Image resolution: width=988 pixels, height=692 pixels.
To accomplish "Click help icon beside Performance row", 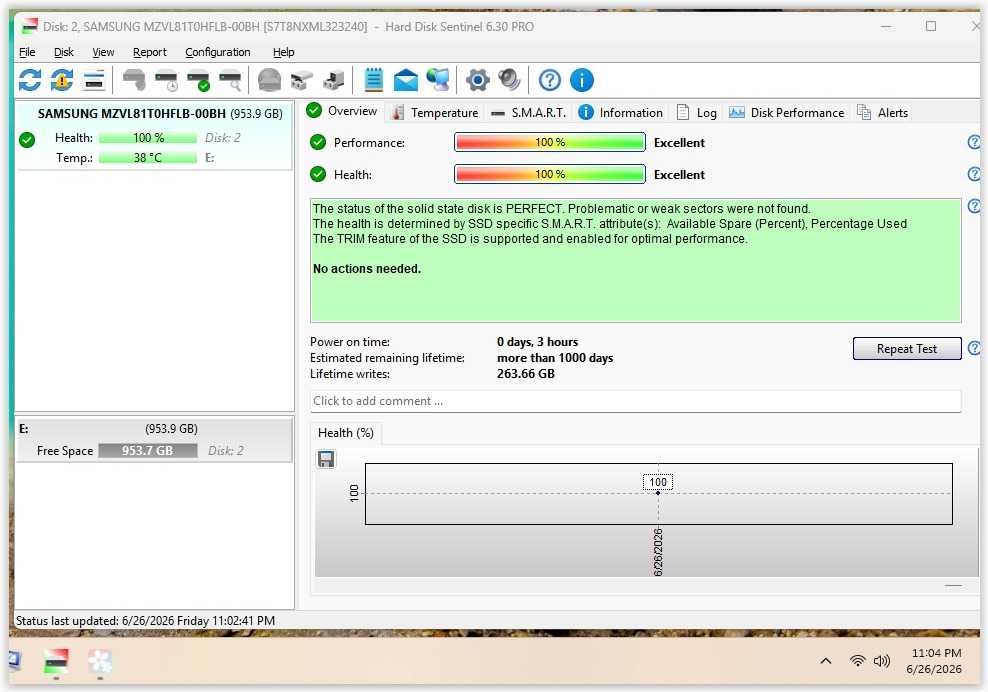I will click(x=974, y=142).
